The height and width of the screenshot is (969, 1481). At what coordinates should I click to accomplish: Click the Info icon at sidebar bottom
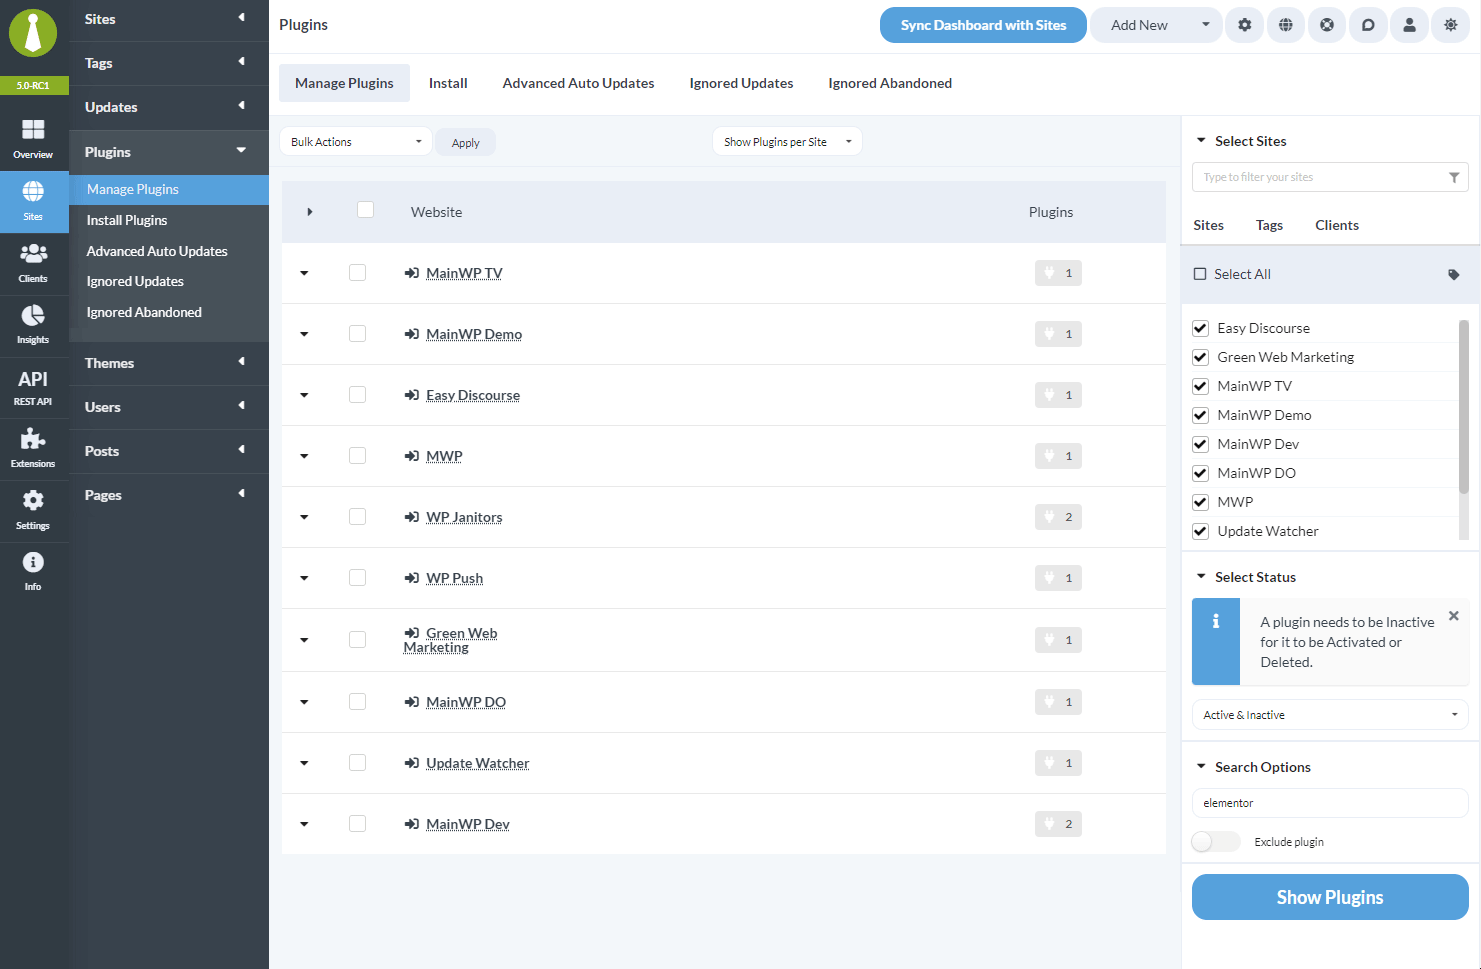pos(33,571)
